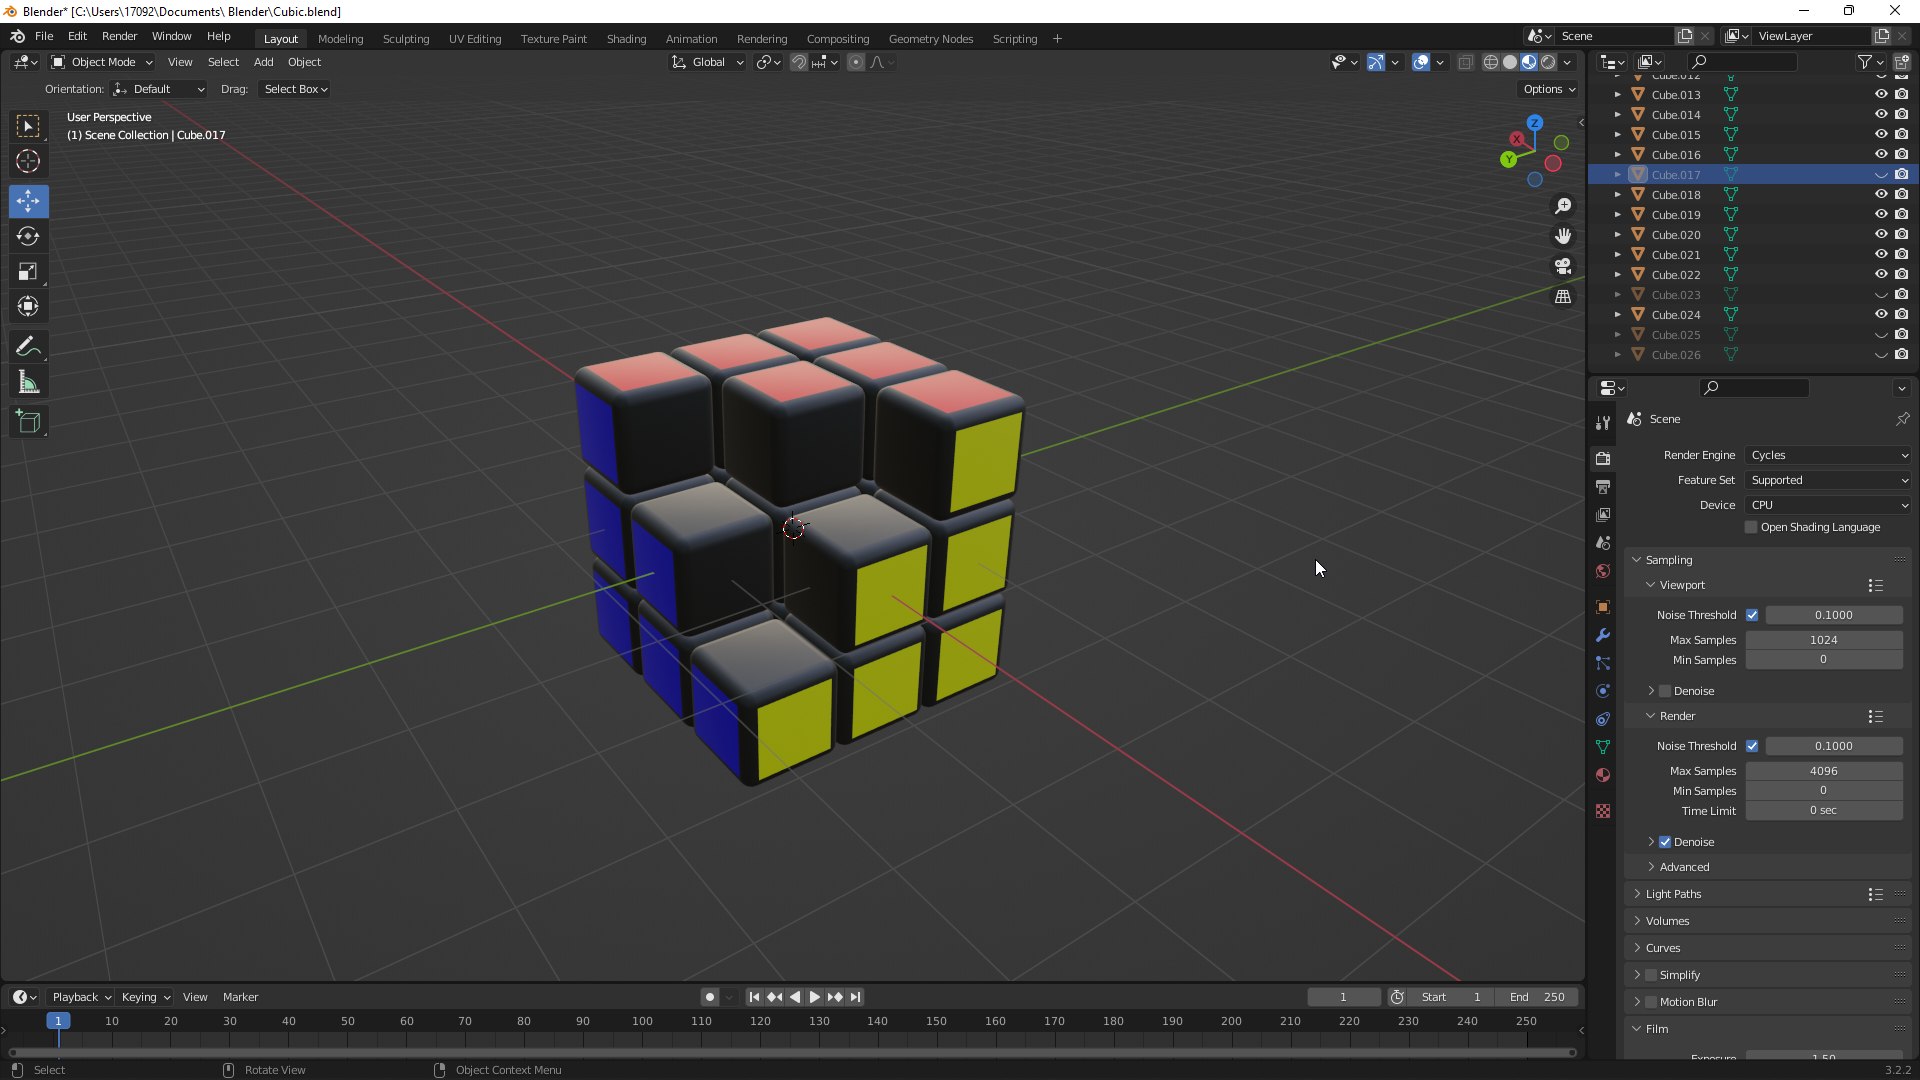Choose the Annotate tool
The width and height of the screenshot is (1920, 1080).
coord(28,347)
